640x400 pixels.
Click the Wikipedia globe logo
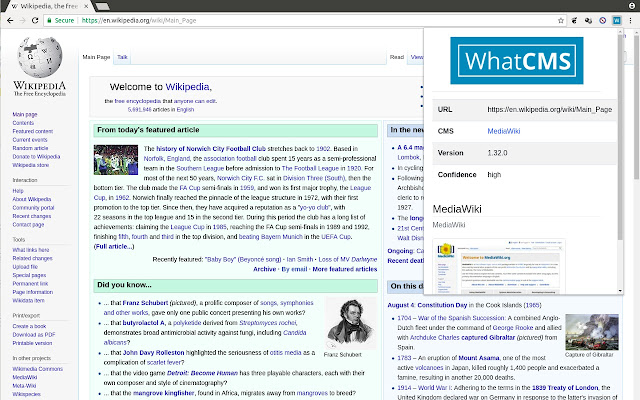point(40,57)
